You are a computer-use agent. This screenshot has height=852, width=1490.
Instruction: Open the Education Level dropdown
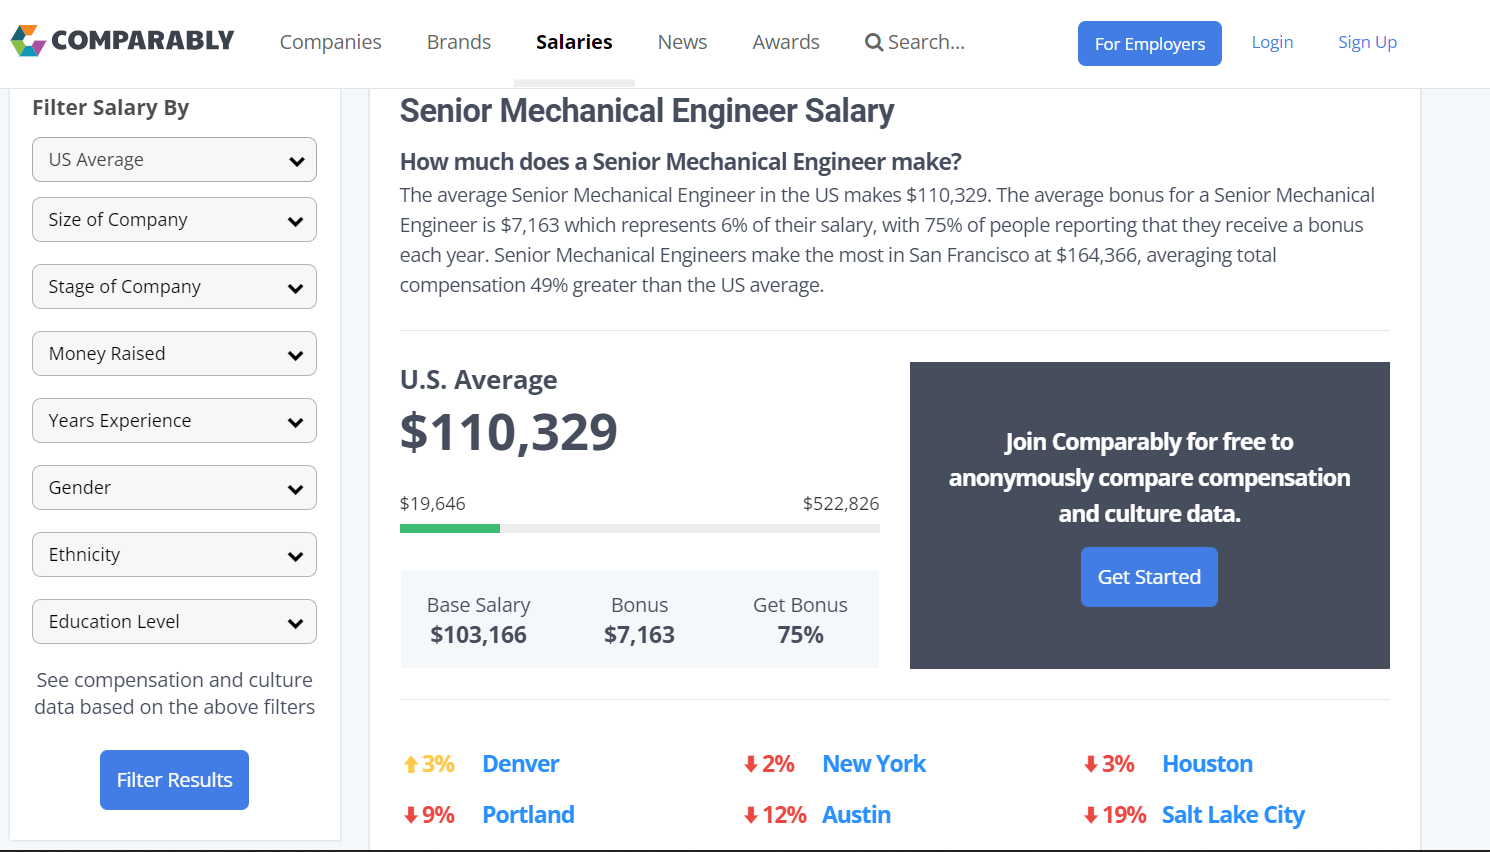(x=174, y=622)
